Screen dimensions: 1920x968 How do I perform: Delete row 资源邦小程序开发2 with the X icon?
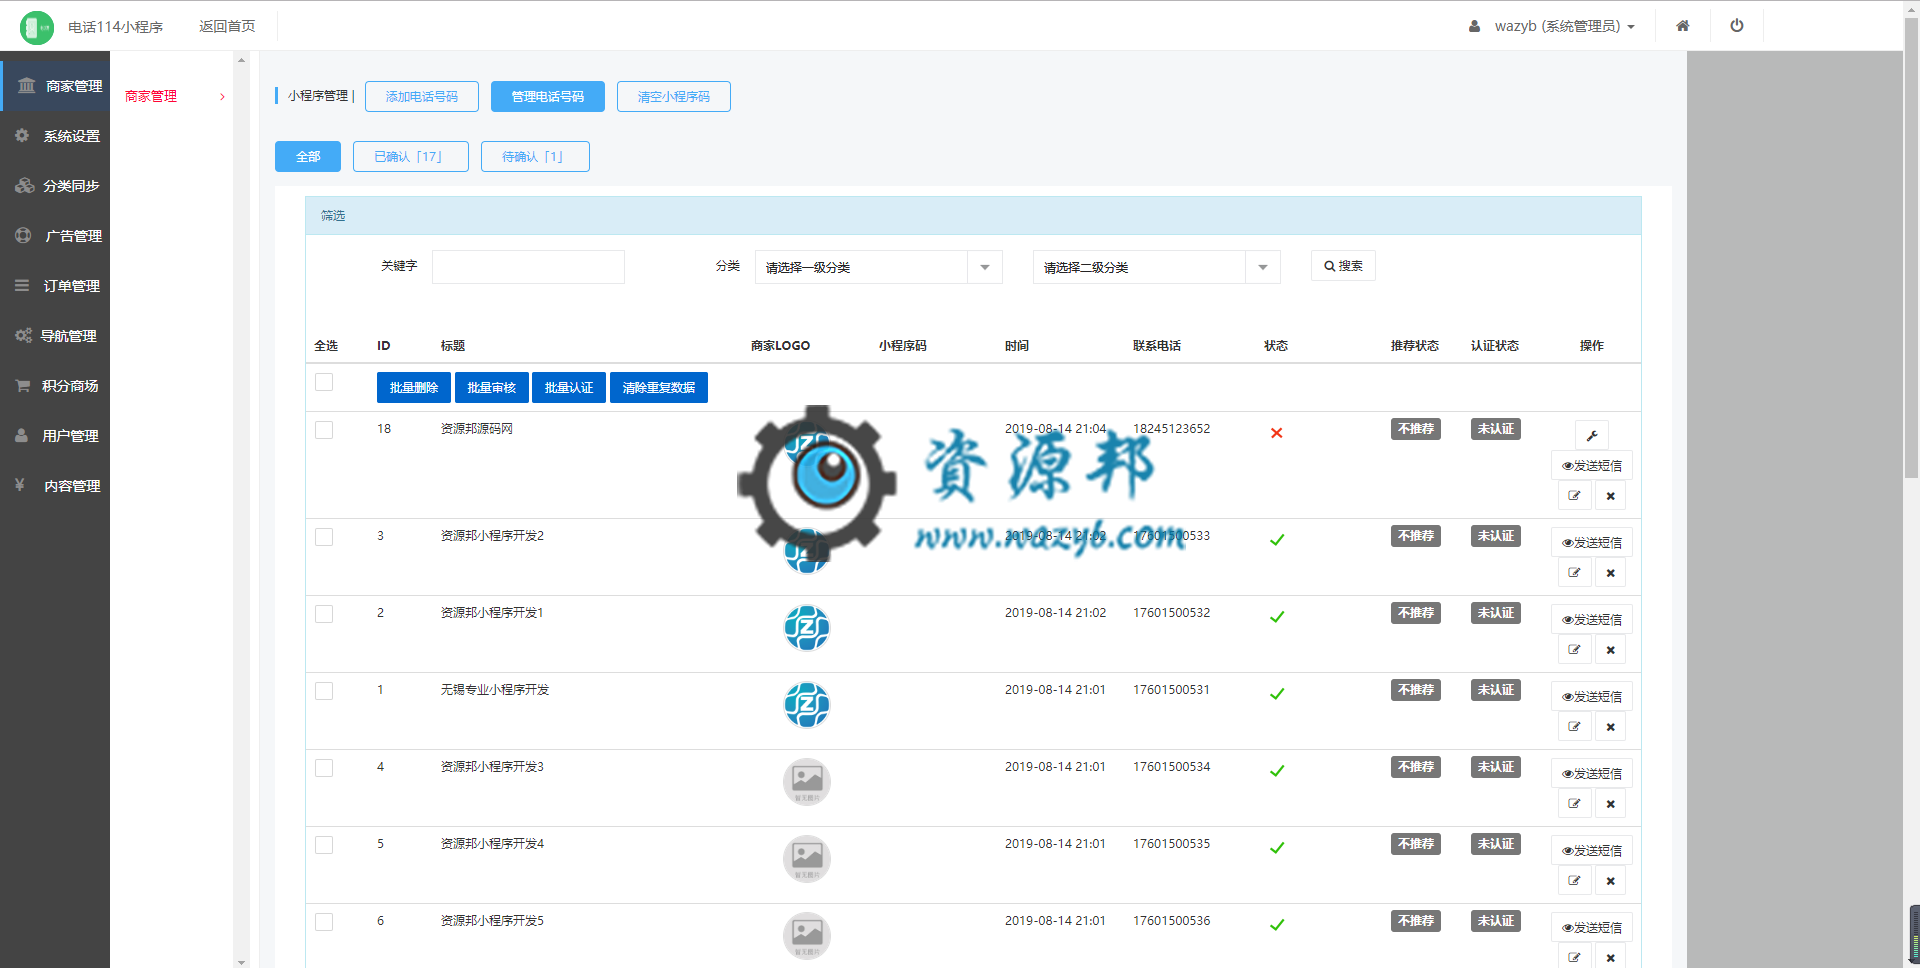click(1610, 573)
